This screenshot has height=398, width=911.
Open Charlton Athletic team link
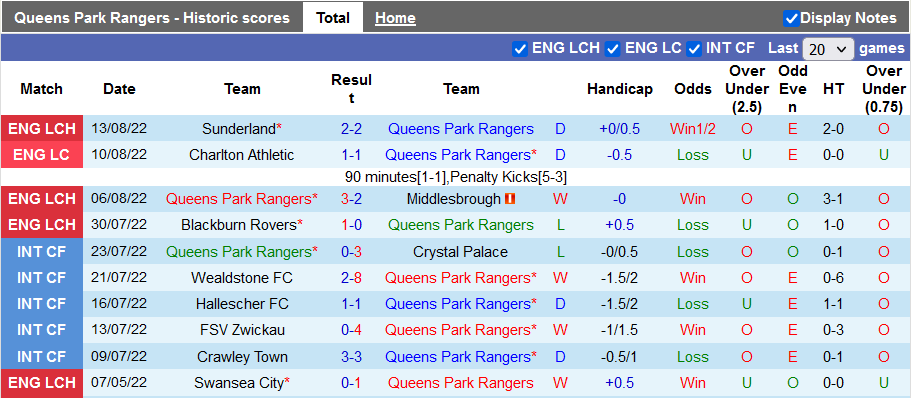pyautogui.click(x=242, y=155)
